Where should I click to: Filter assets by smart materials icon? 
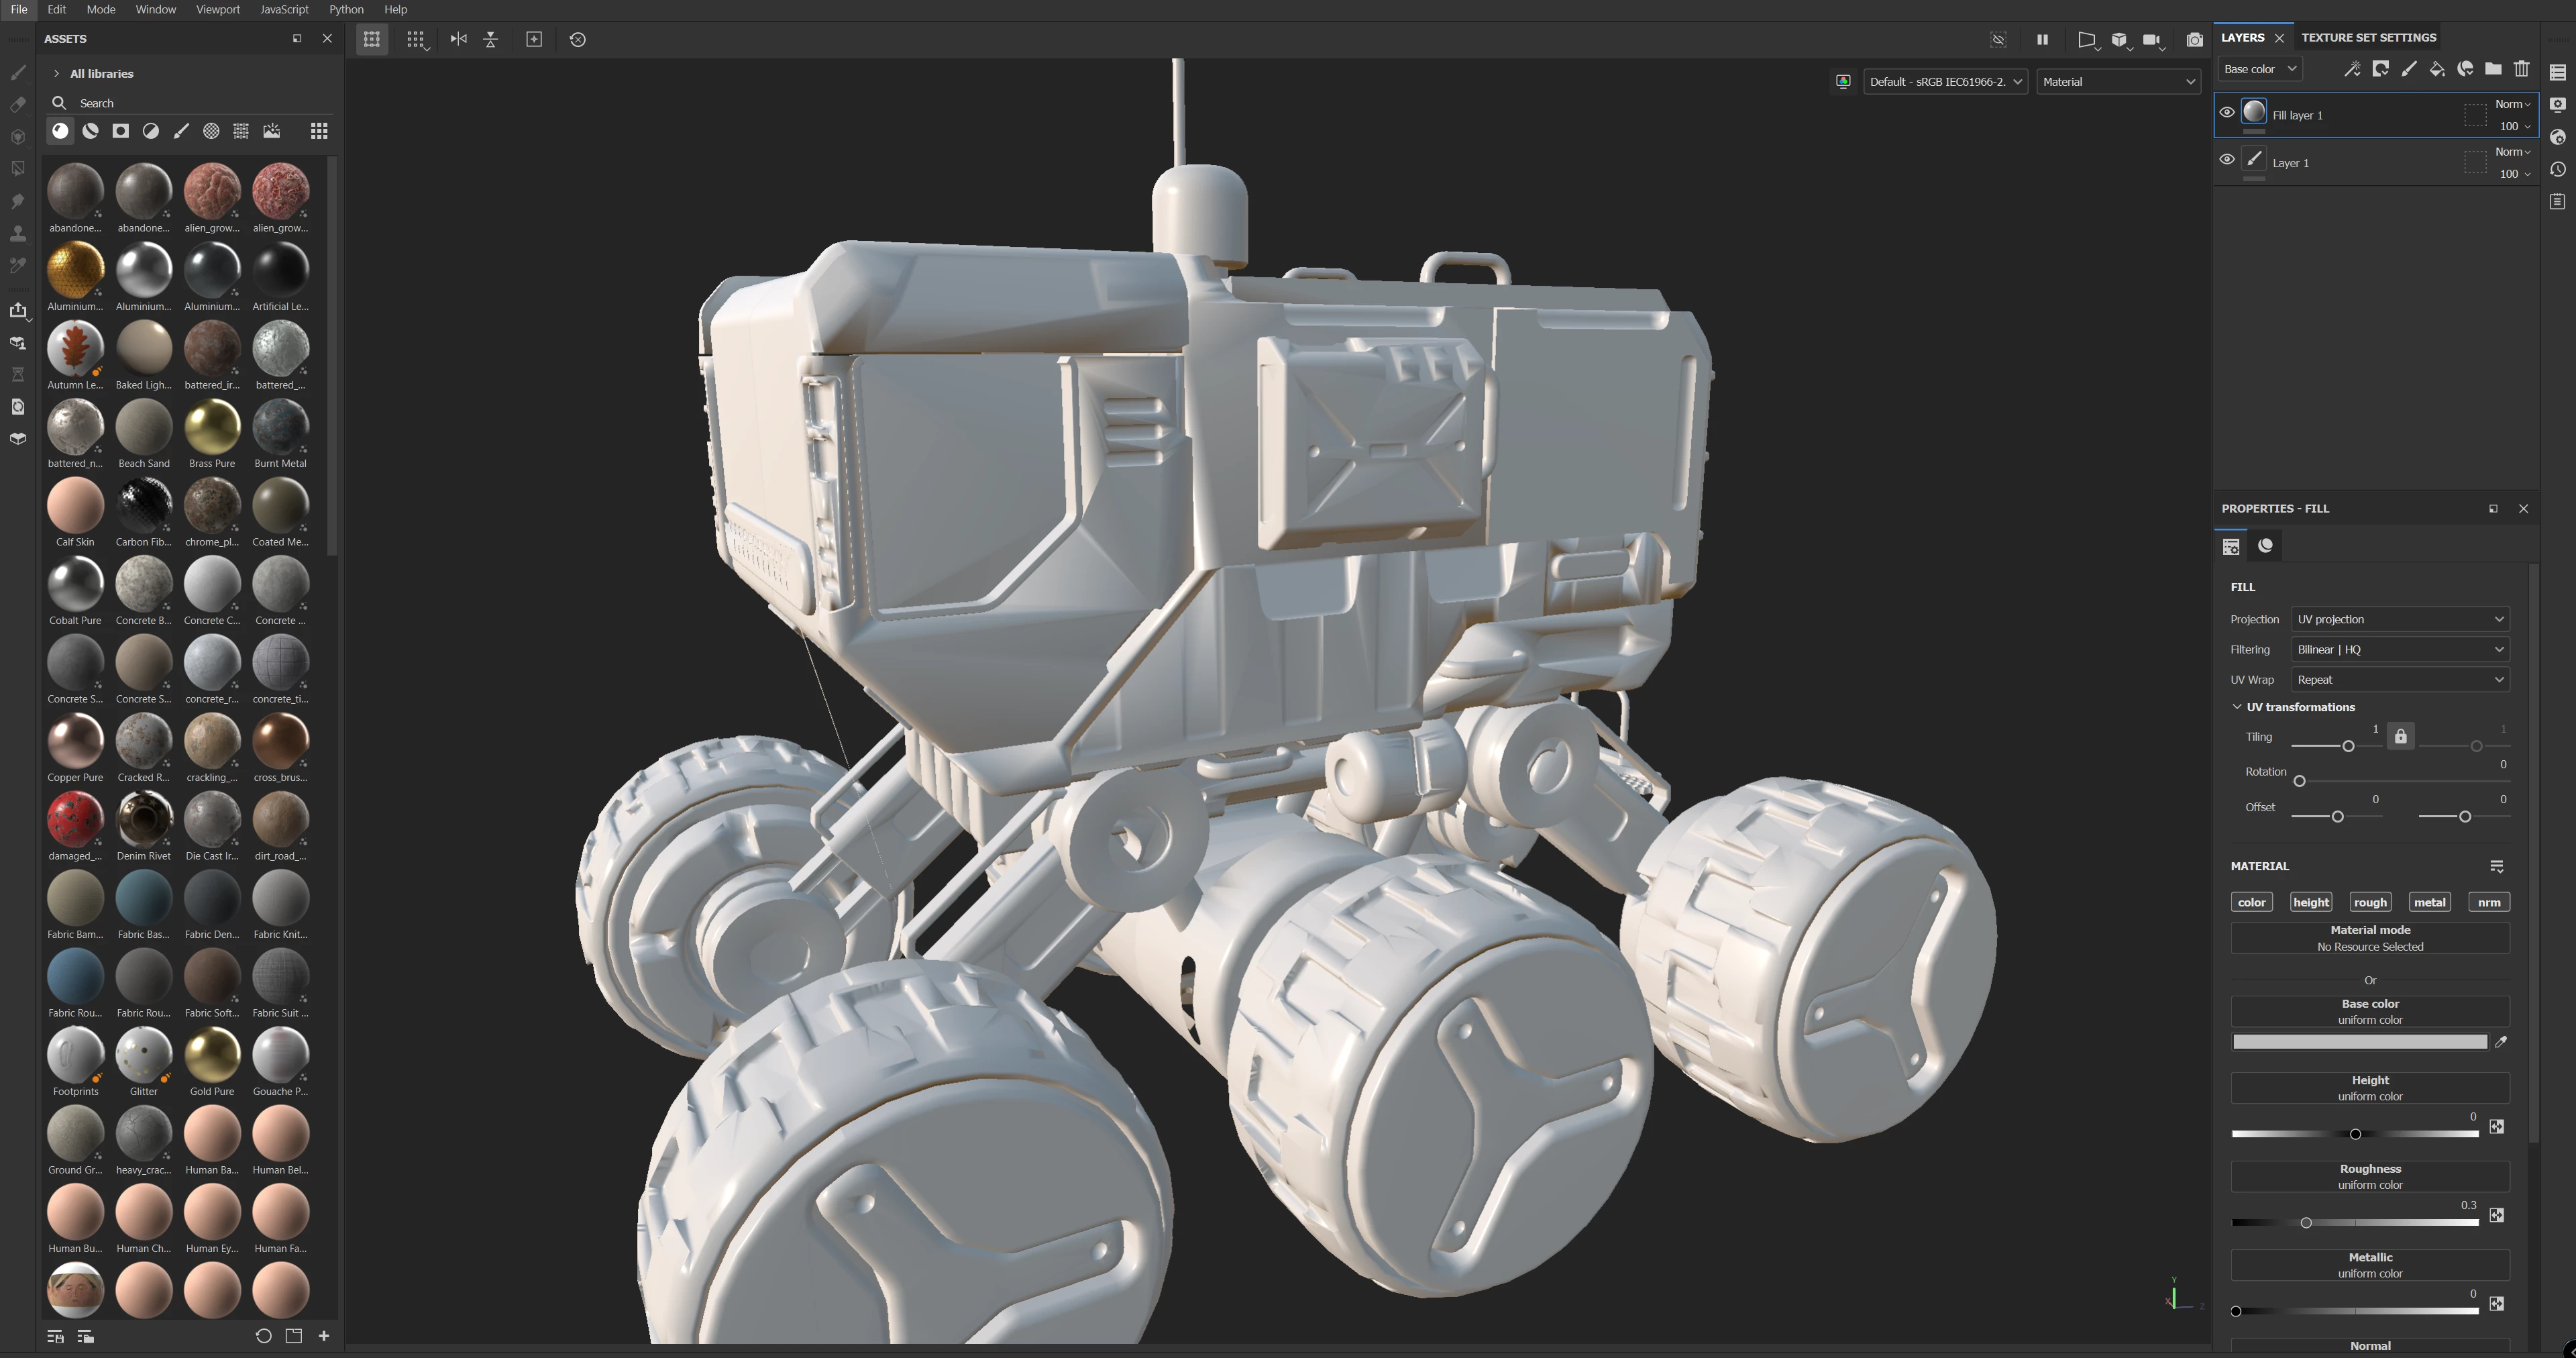(x=90, y=131)
